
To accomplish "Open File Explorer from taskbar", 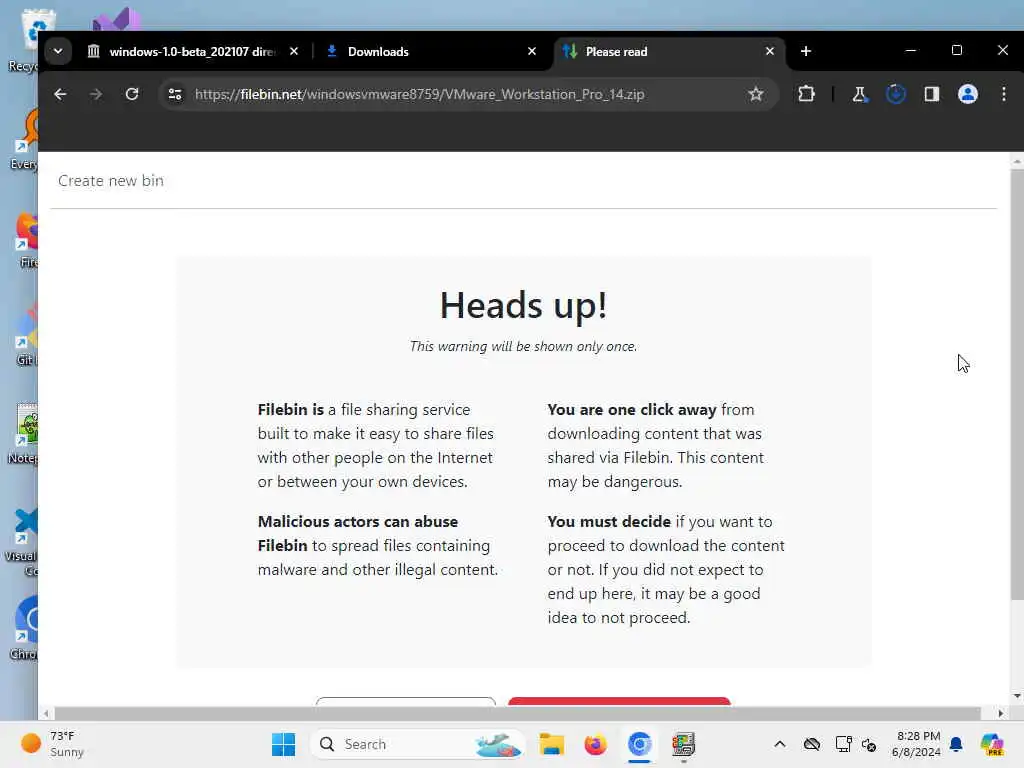I will coord(552,744).
